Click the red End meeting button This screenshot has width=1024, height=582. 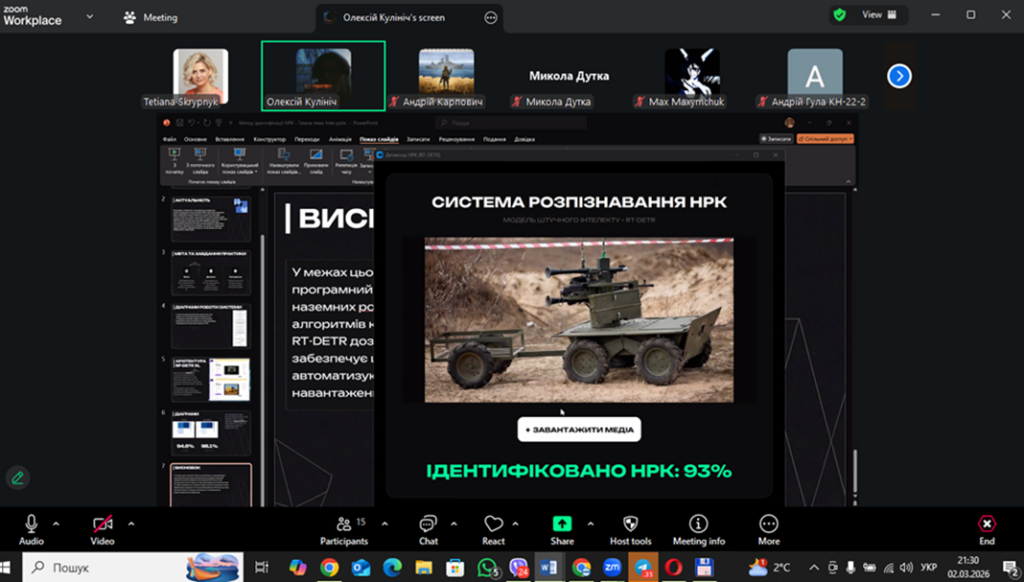coord(986,524)
